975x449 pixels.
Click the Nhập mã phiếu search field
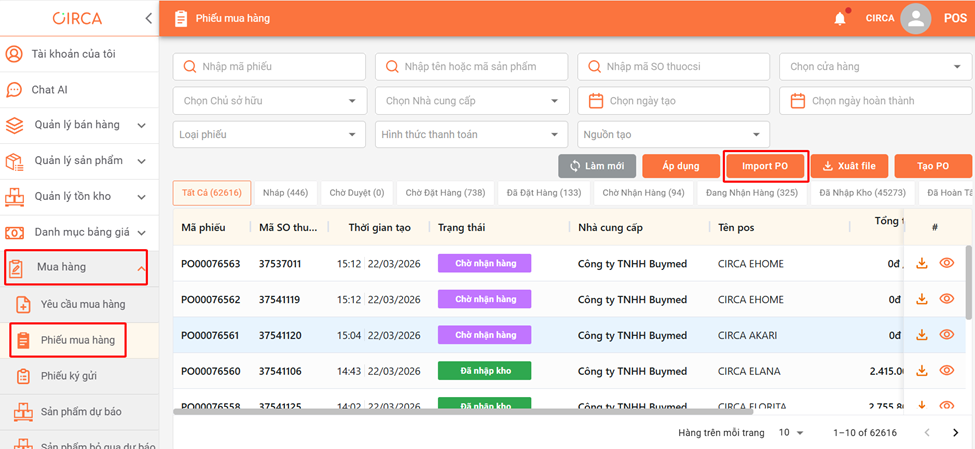pyautogui.click(x=270, y=67)
